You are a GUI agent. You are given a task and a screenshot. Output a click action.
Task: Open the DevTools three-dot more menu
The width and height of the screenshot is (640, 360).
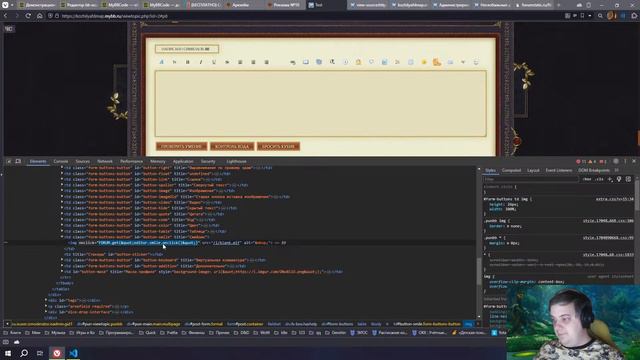[x=625, y=162]
